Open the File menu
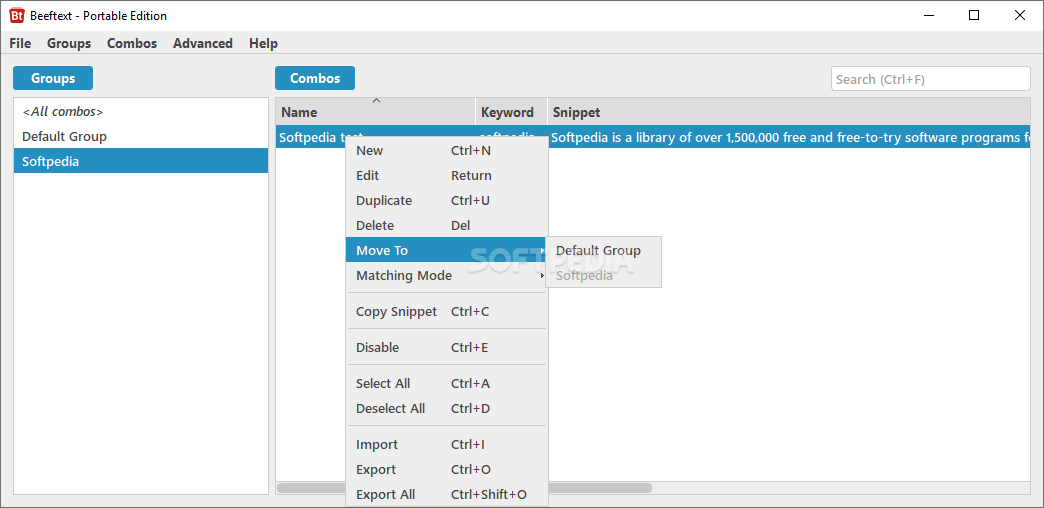1044x508 pixels. pos(20,43)
